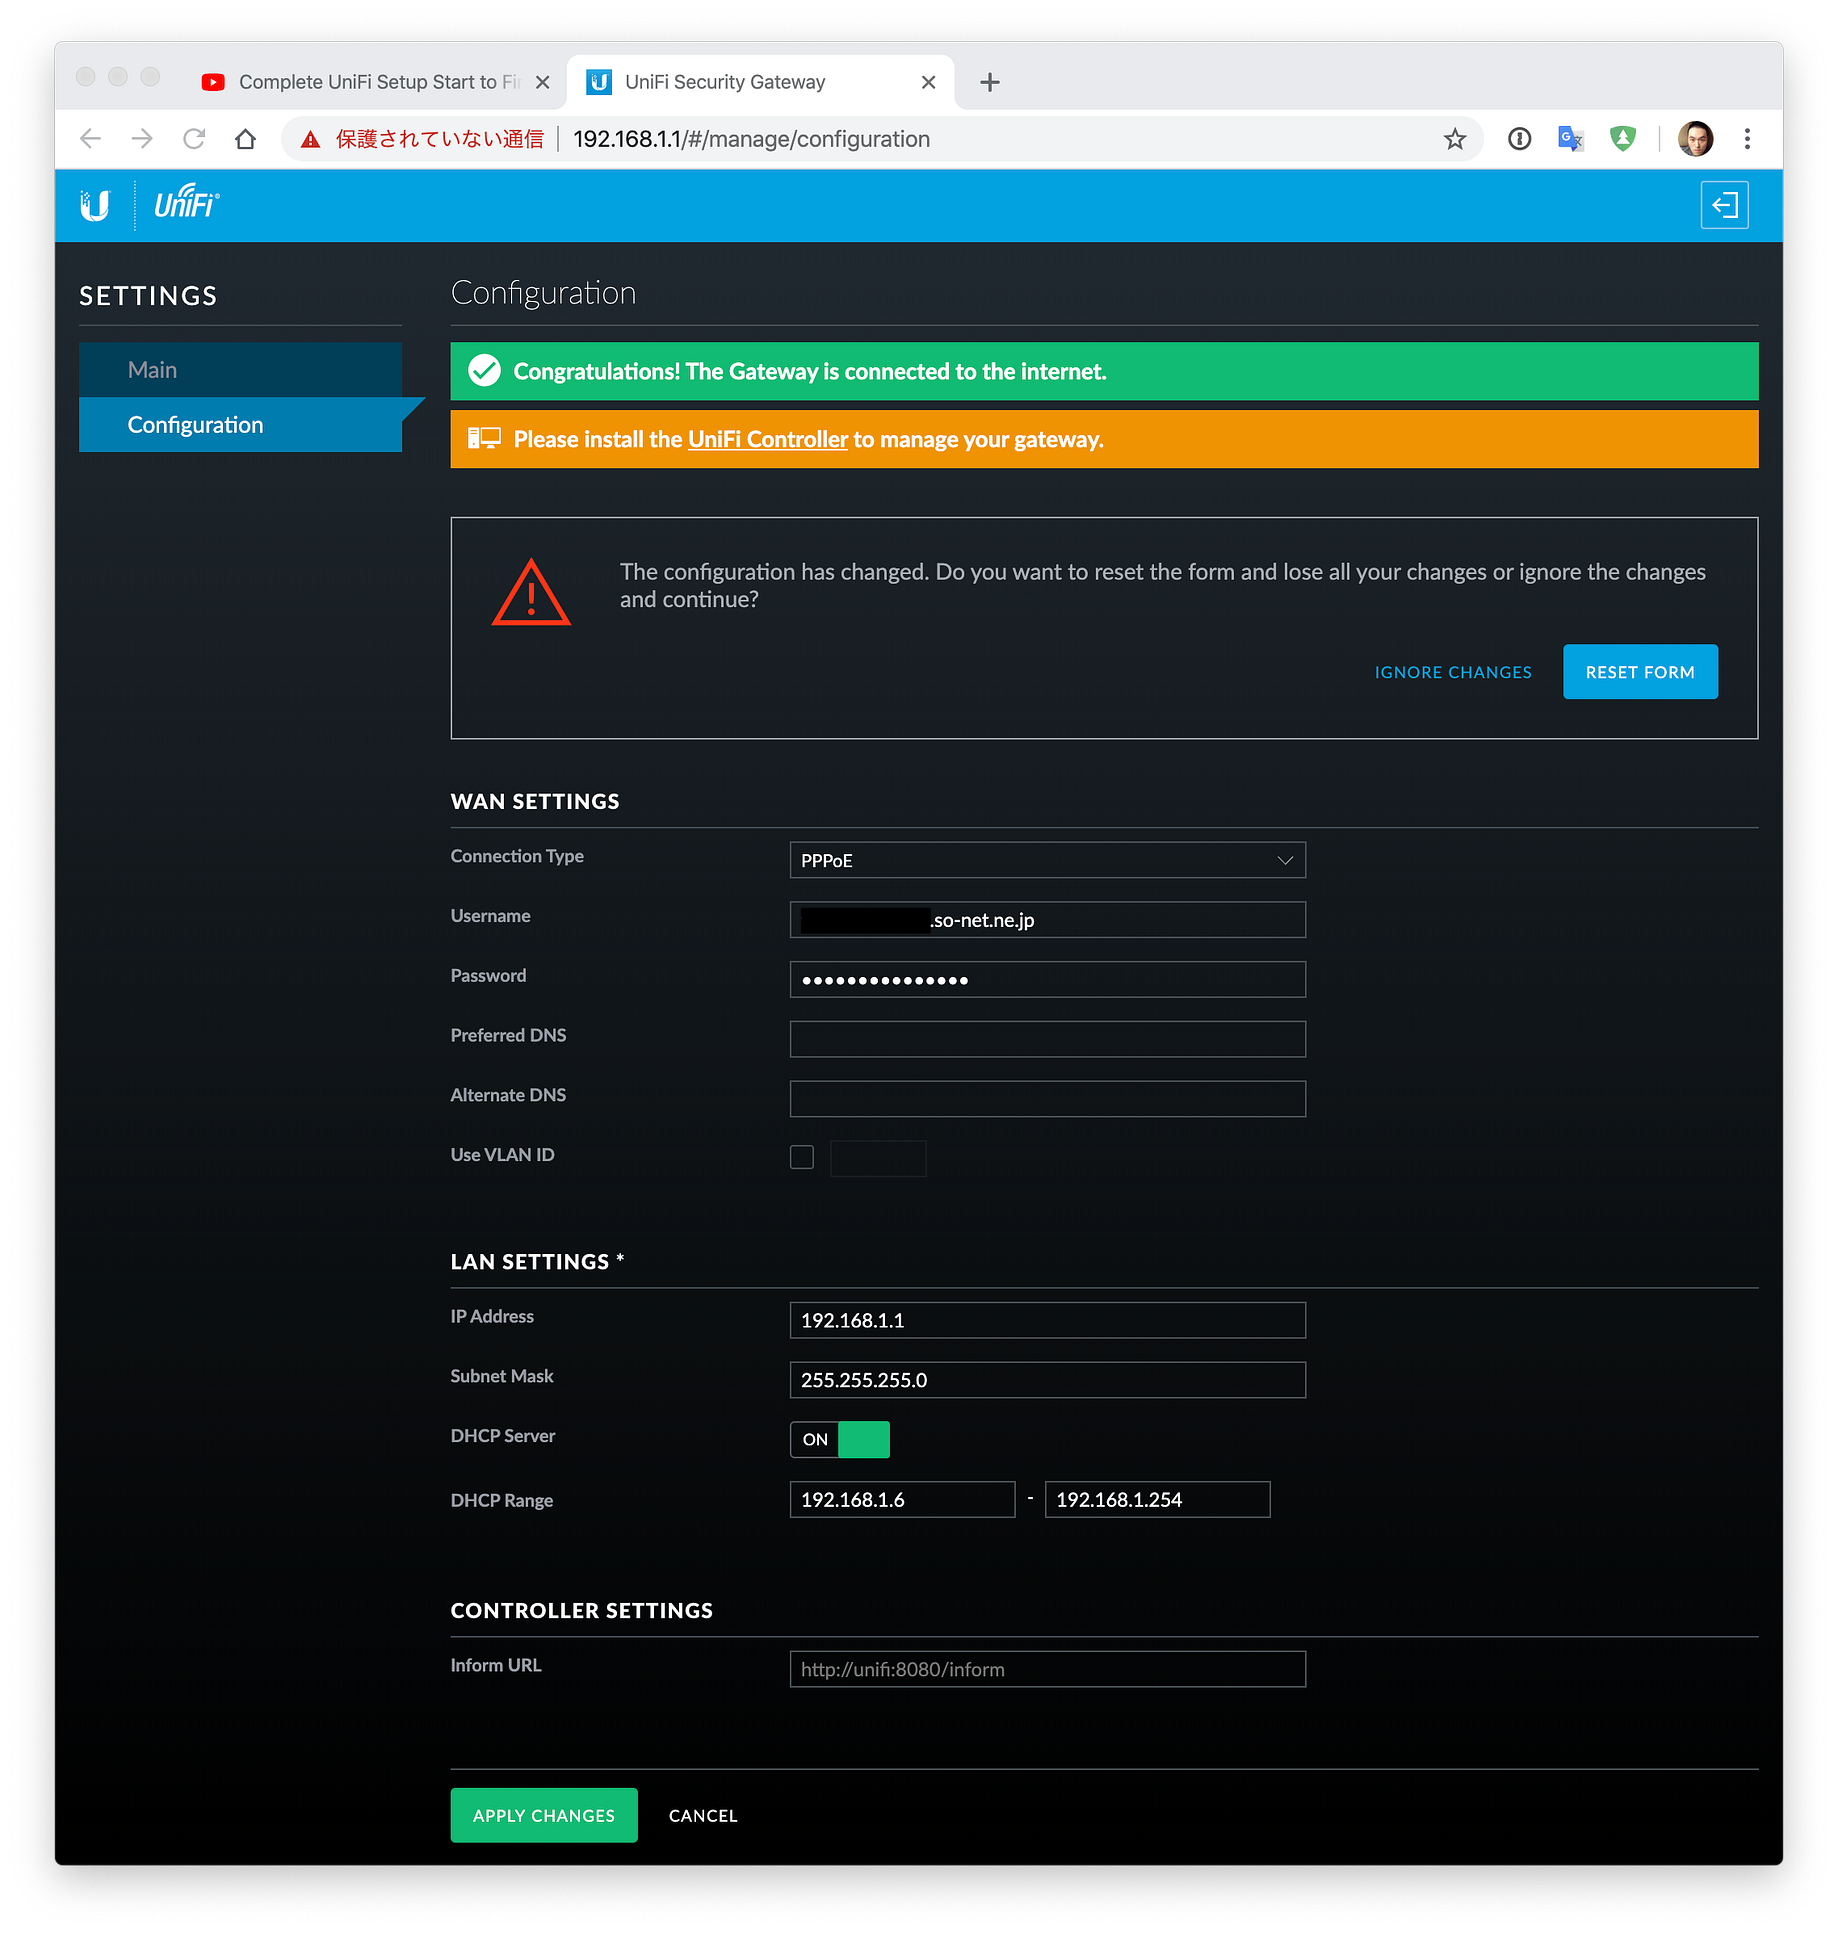Click the not-secure warning triangle in address bar
This screenshot has height=1933, width=1838.
pyautogui.click(x=311, y=139)
